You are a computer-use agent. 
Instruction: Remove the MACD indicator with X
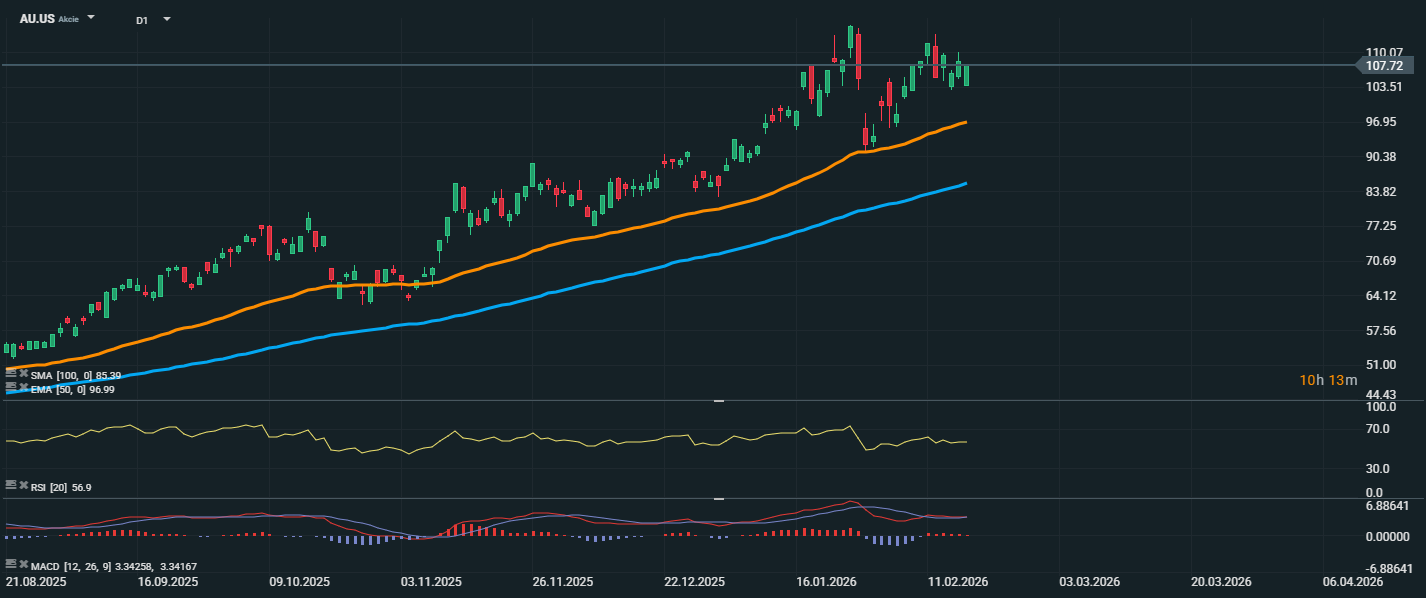pos(23,565)
